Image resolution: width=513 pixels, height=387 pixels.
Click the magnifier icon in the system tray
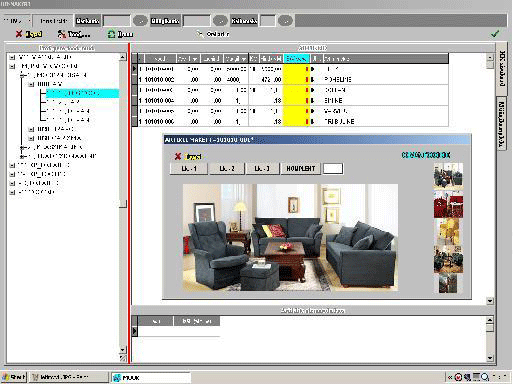(485, 377)
